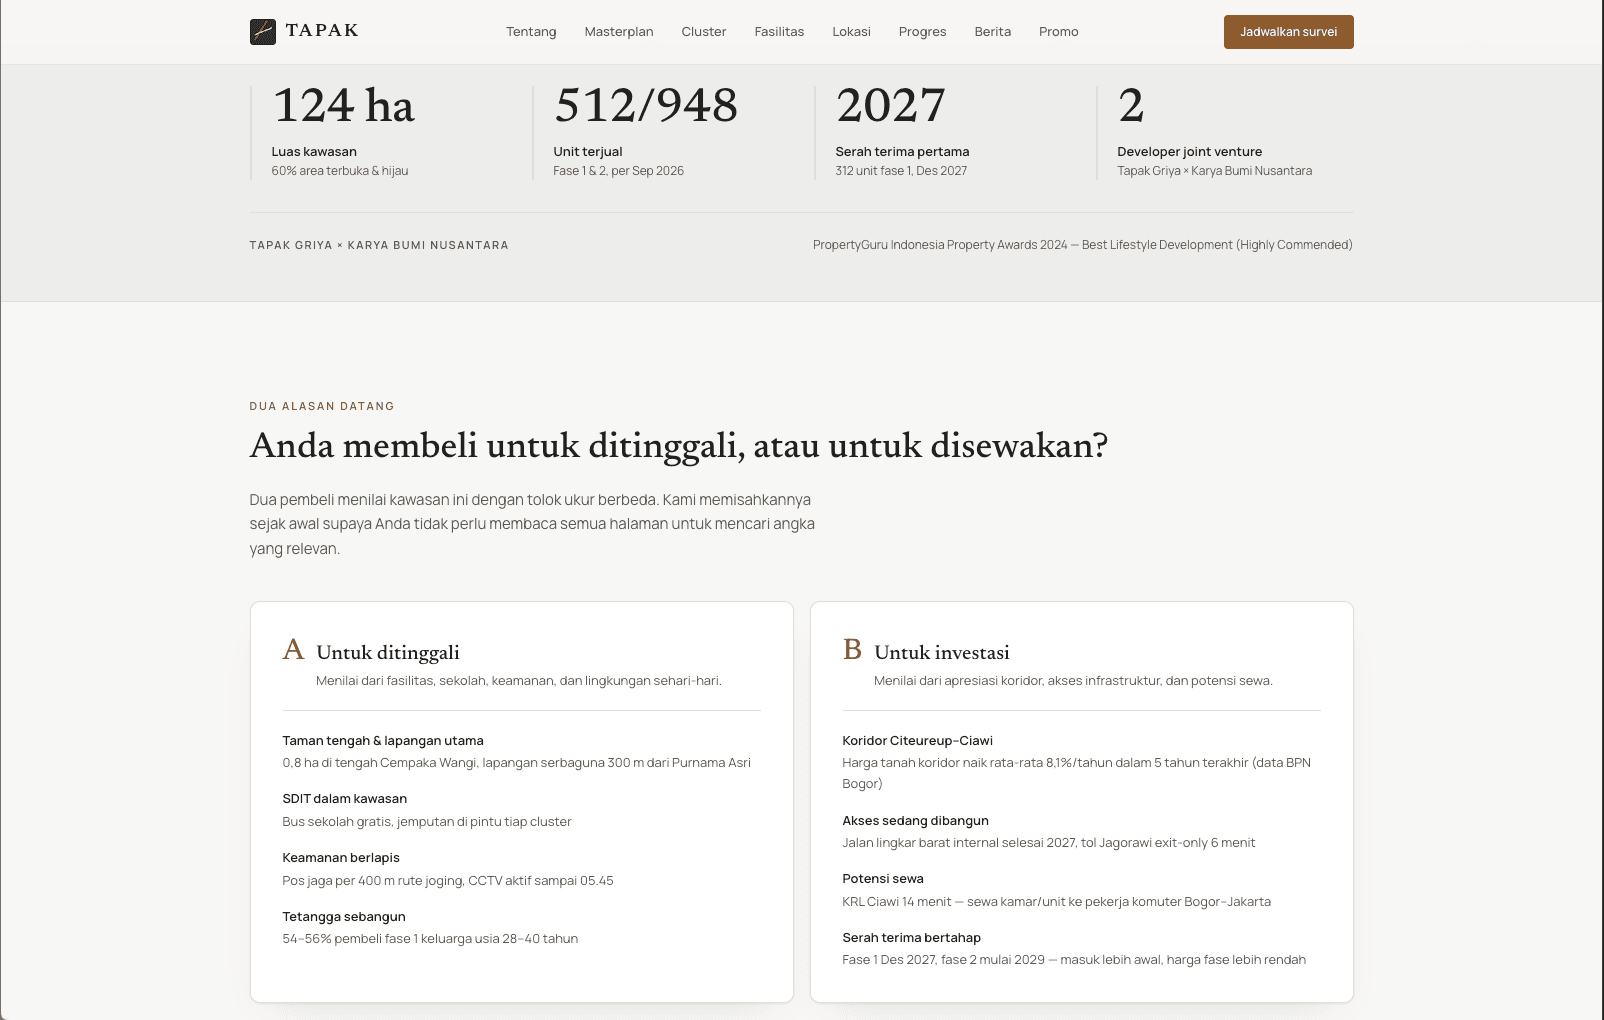
Task: Click the SDIT dalam kawasan row
Action: coord(521,810)
